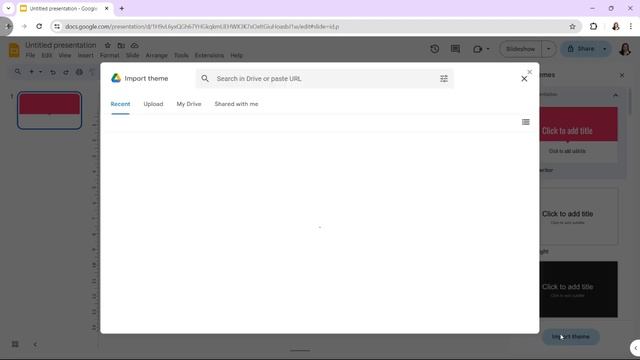Open the Insert menu
The height and width of the screenshot is (360, 640).
[x=85, y=55]
